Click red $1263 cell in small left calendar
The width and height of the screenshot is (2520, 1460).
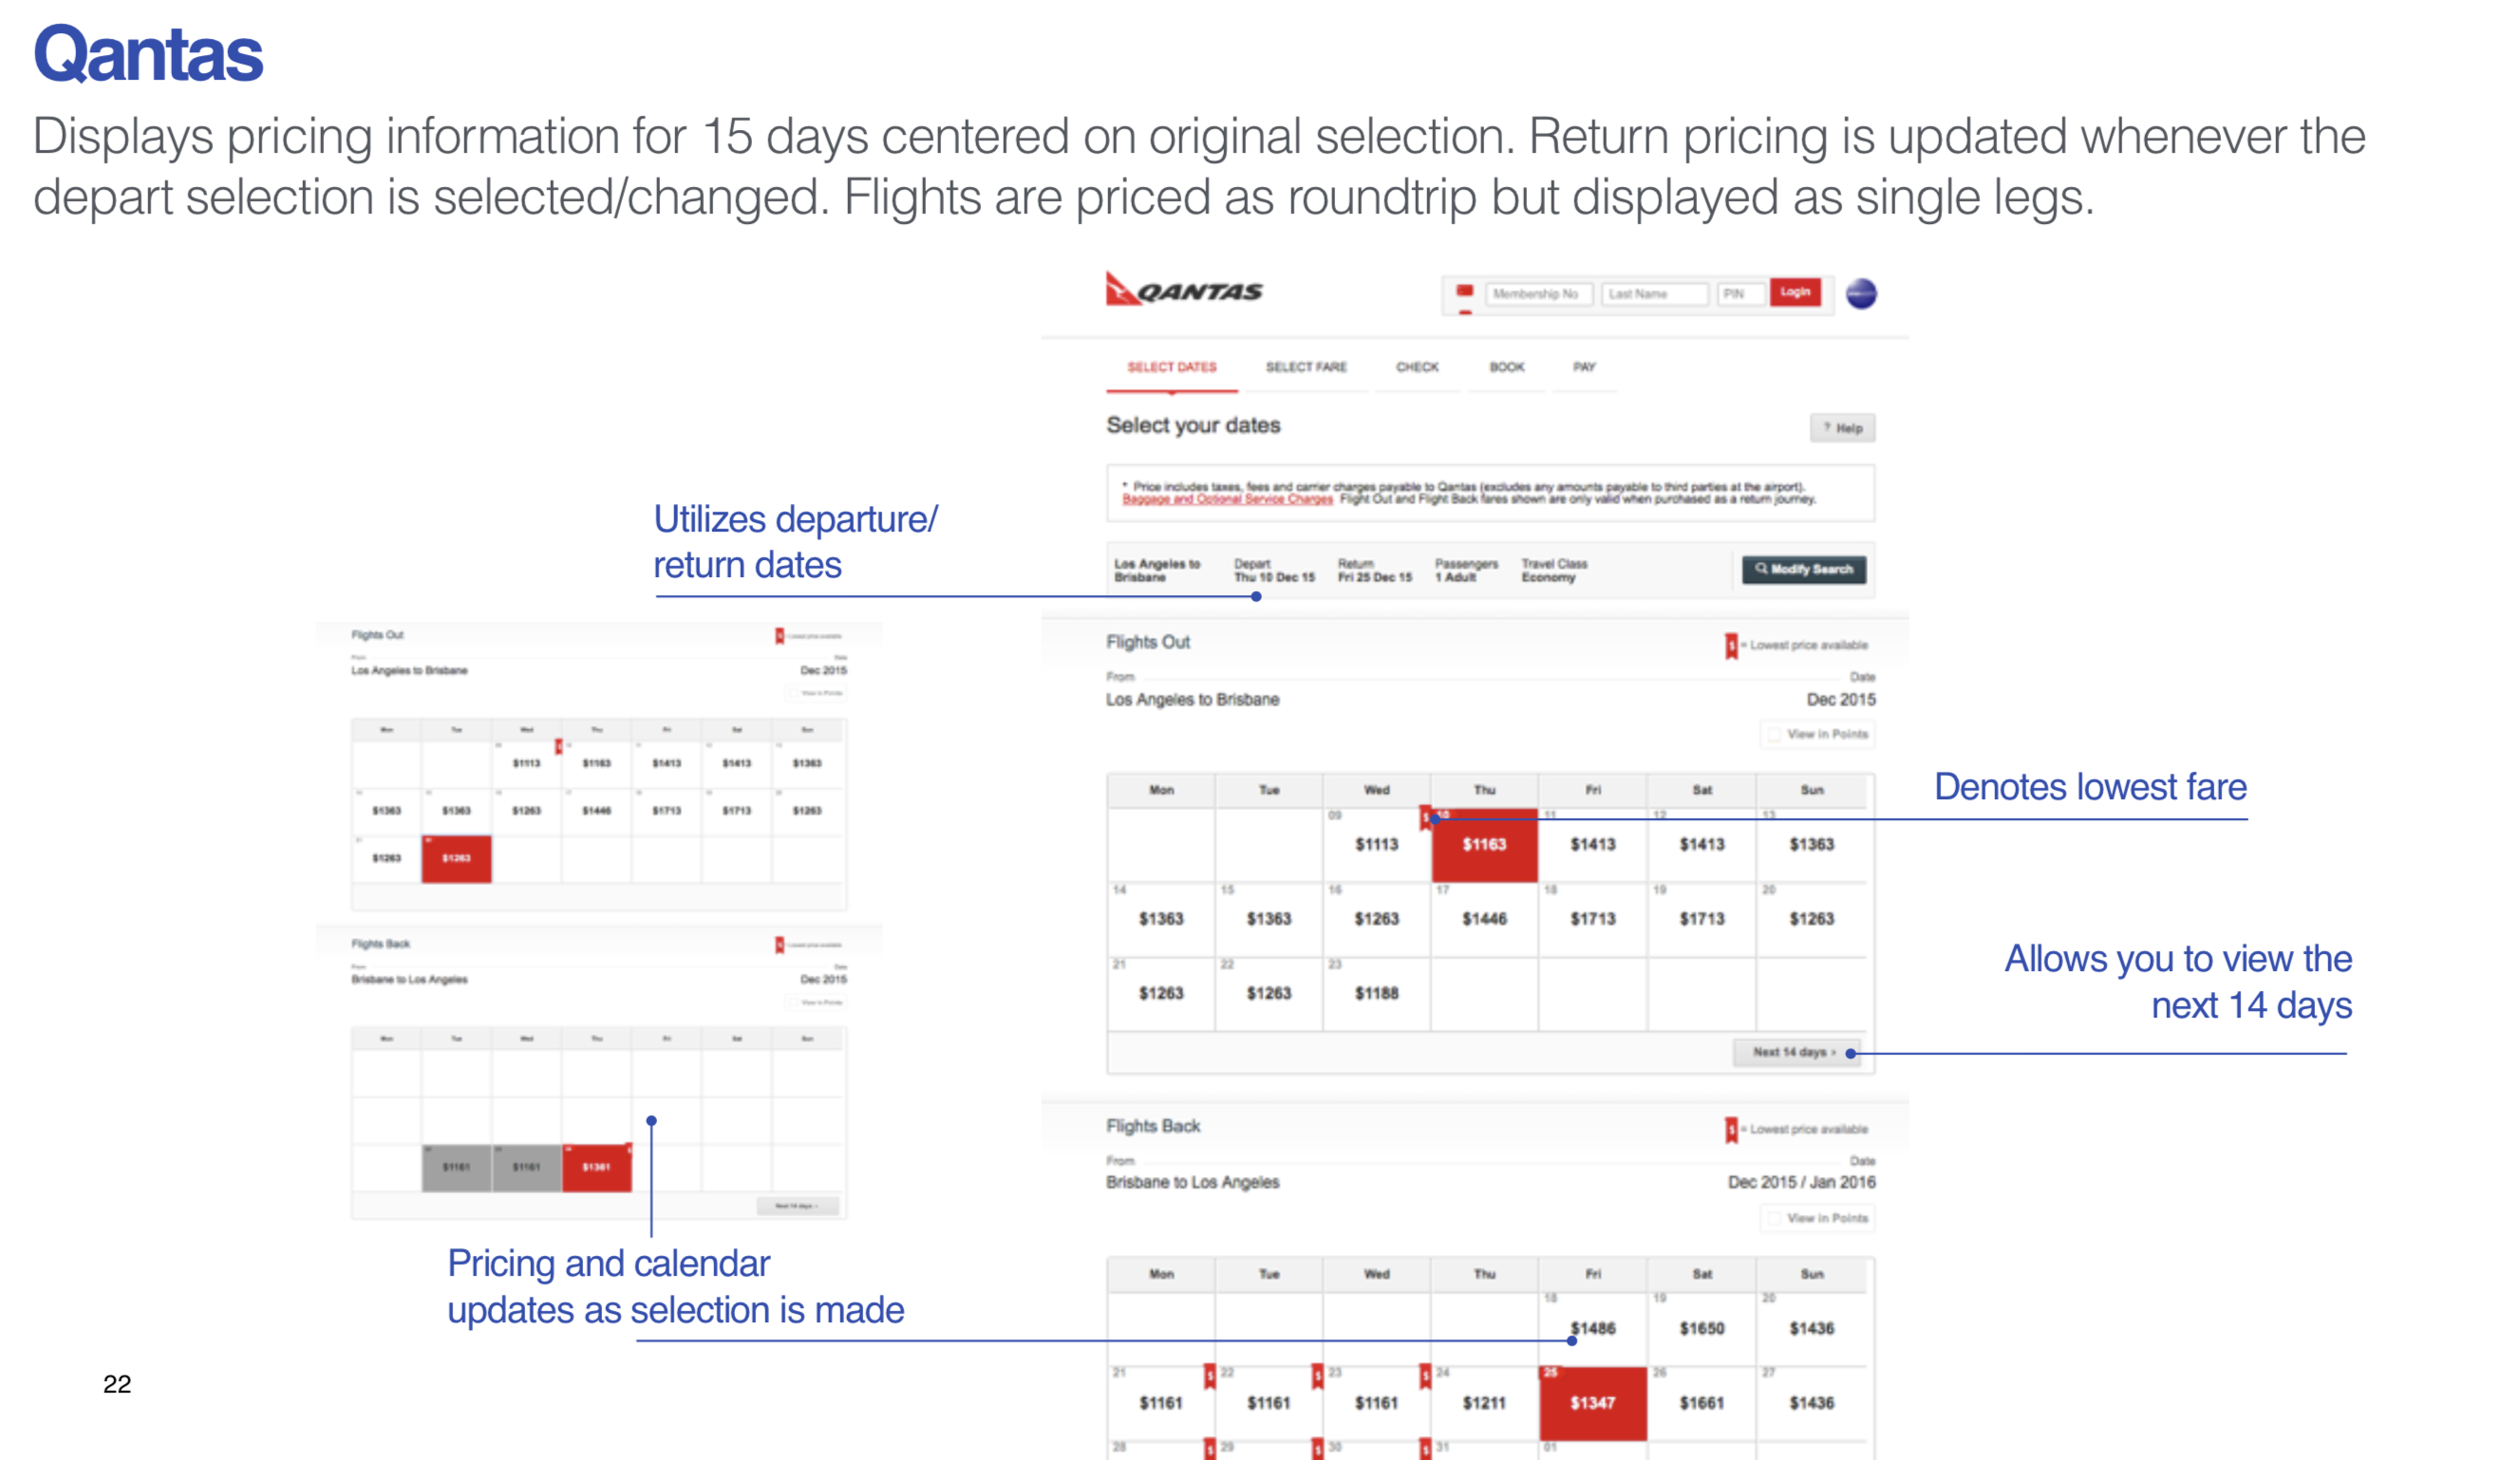point(456,859)
